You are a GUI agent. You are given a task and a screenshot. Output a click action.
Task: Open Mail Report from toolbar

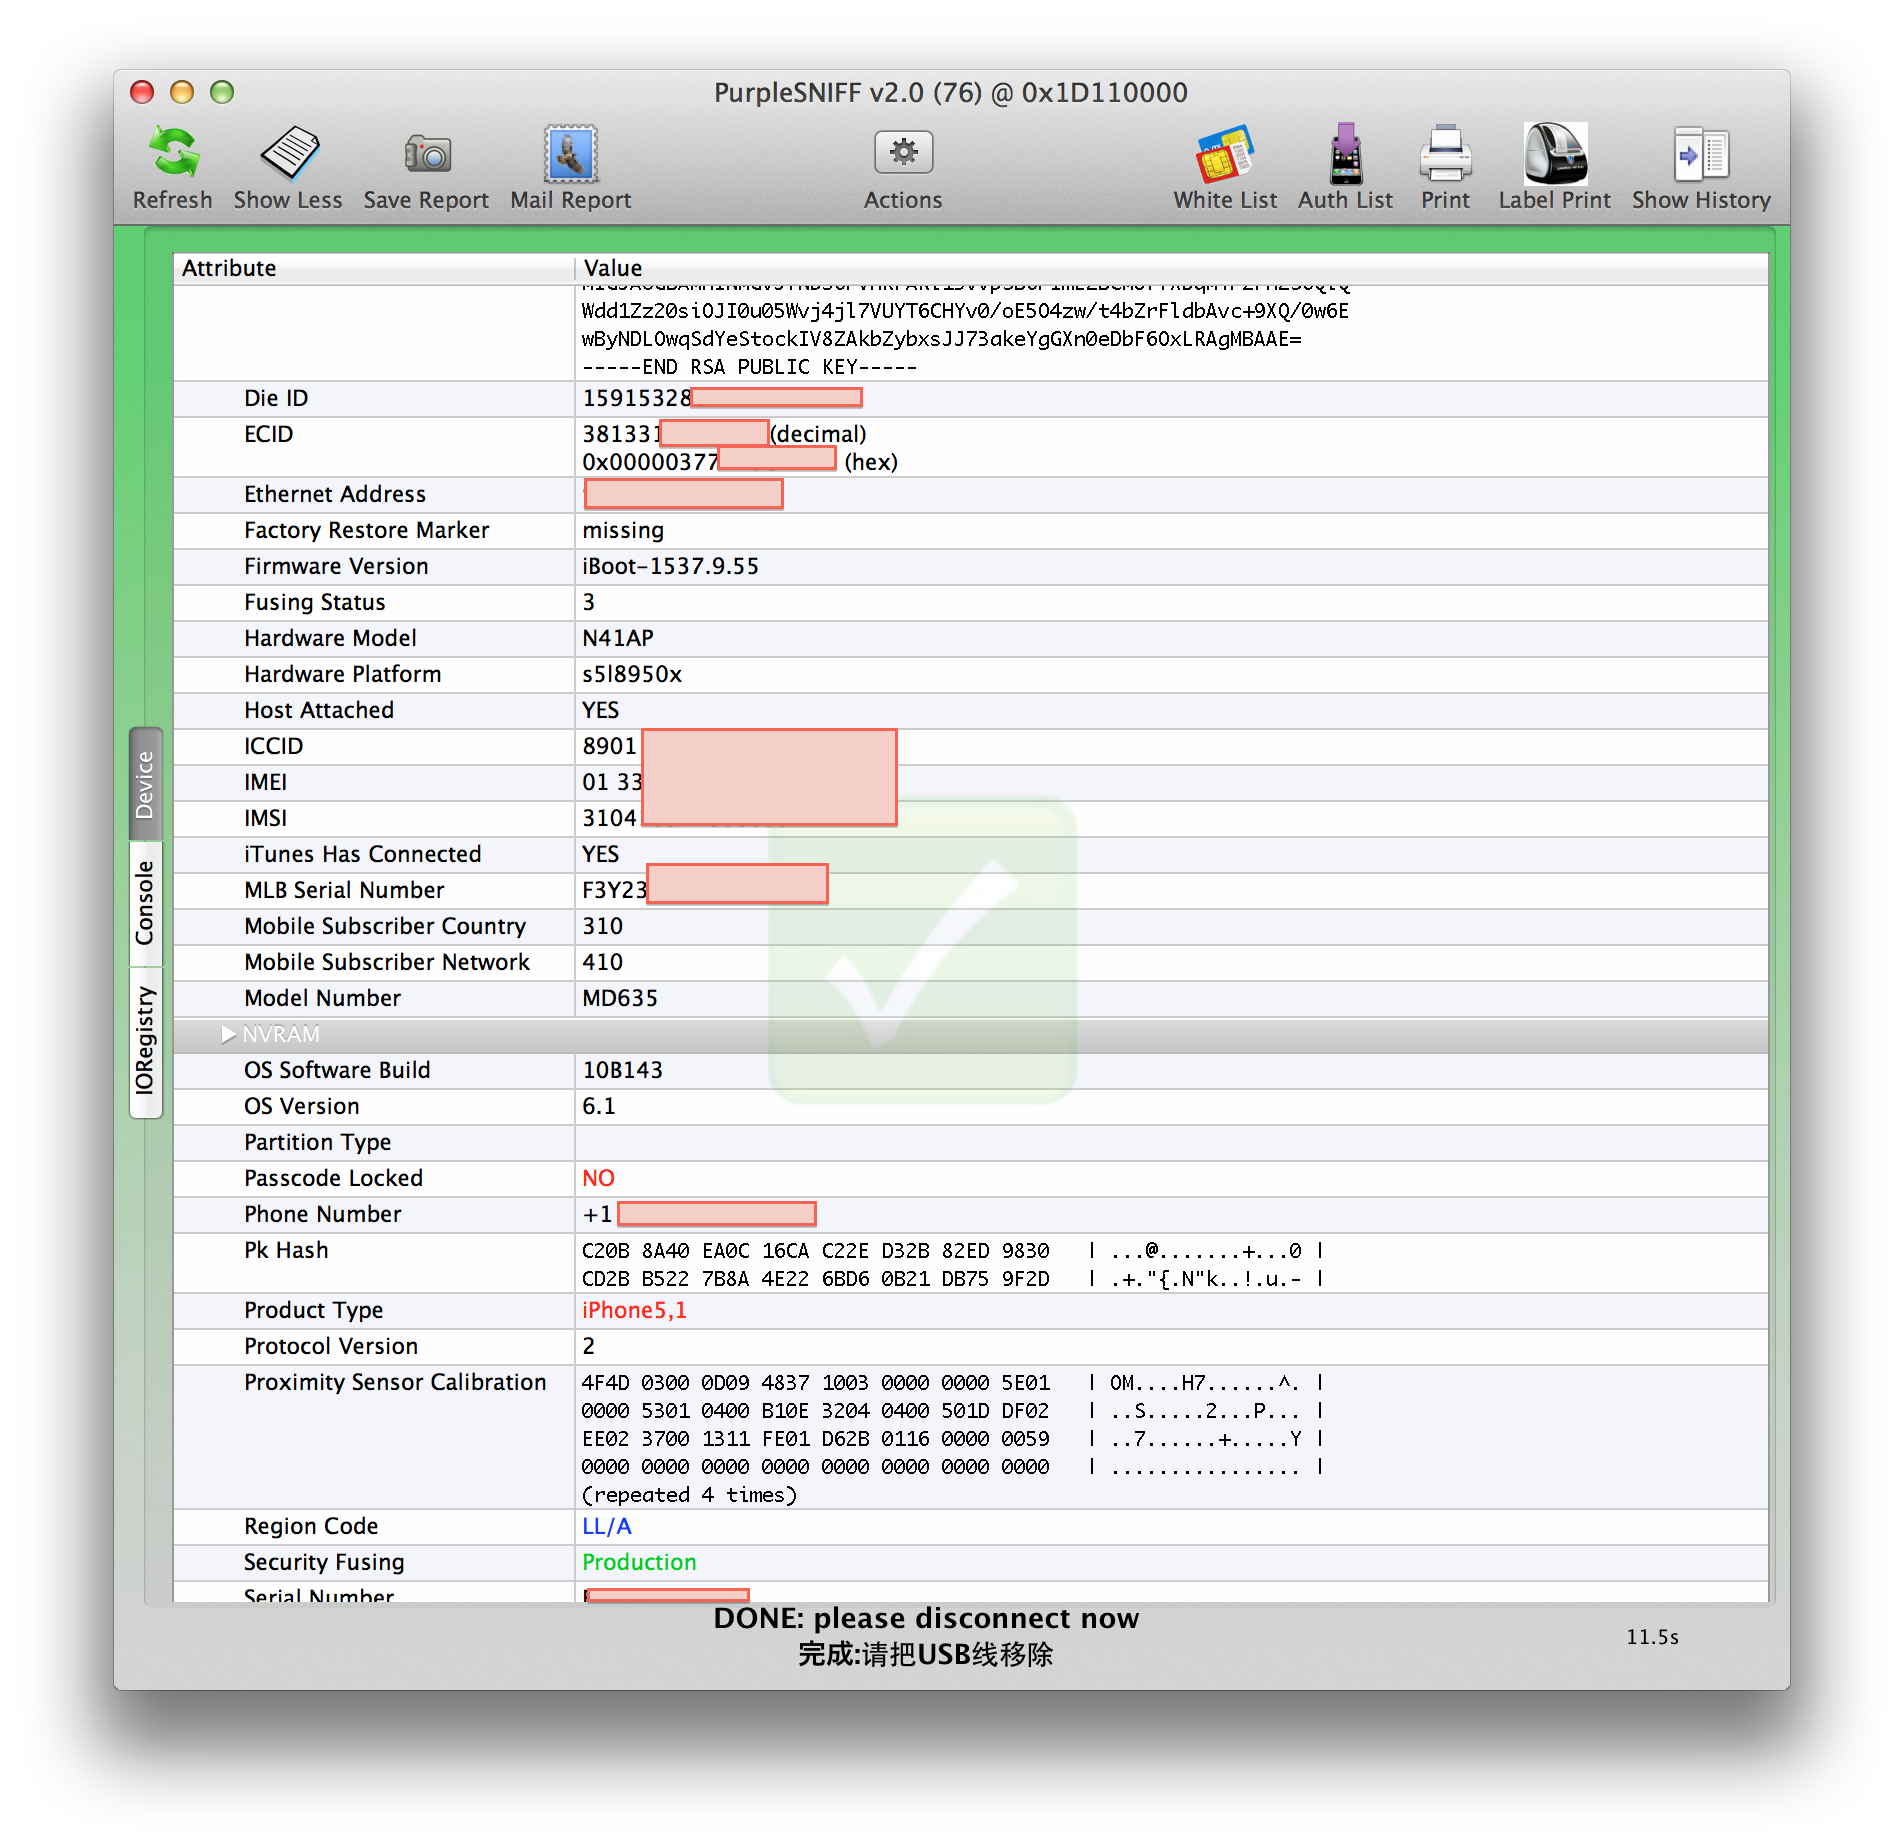570,154
